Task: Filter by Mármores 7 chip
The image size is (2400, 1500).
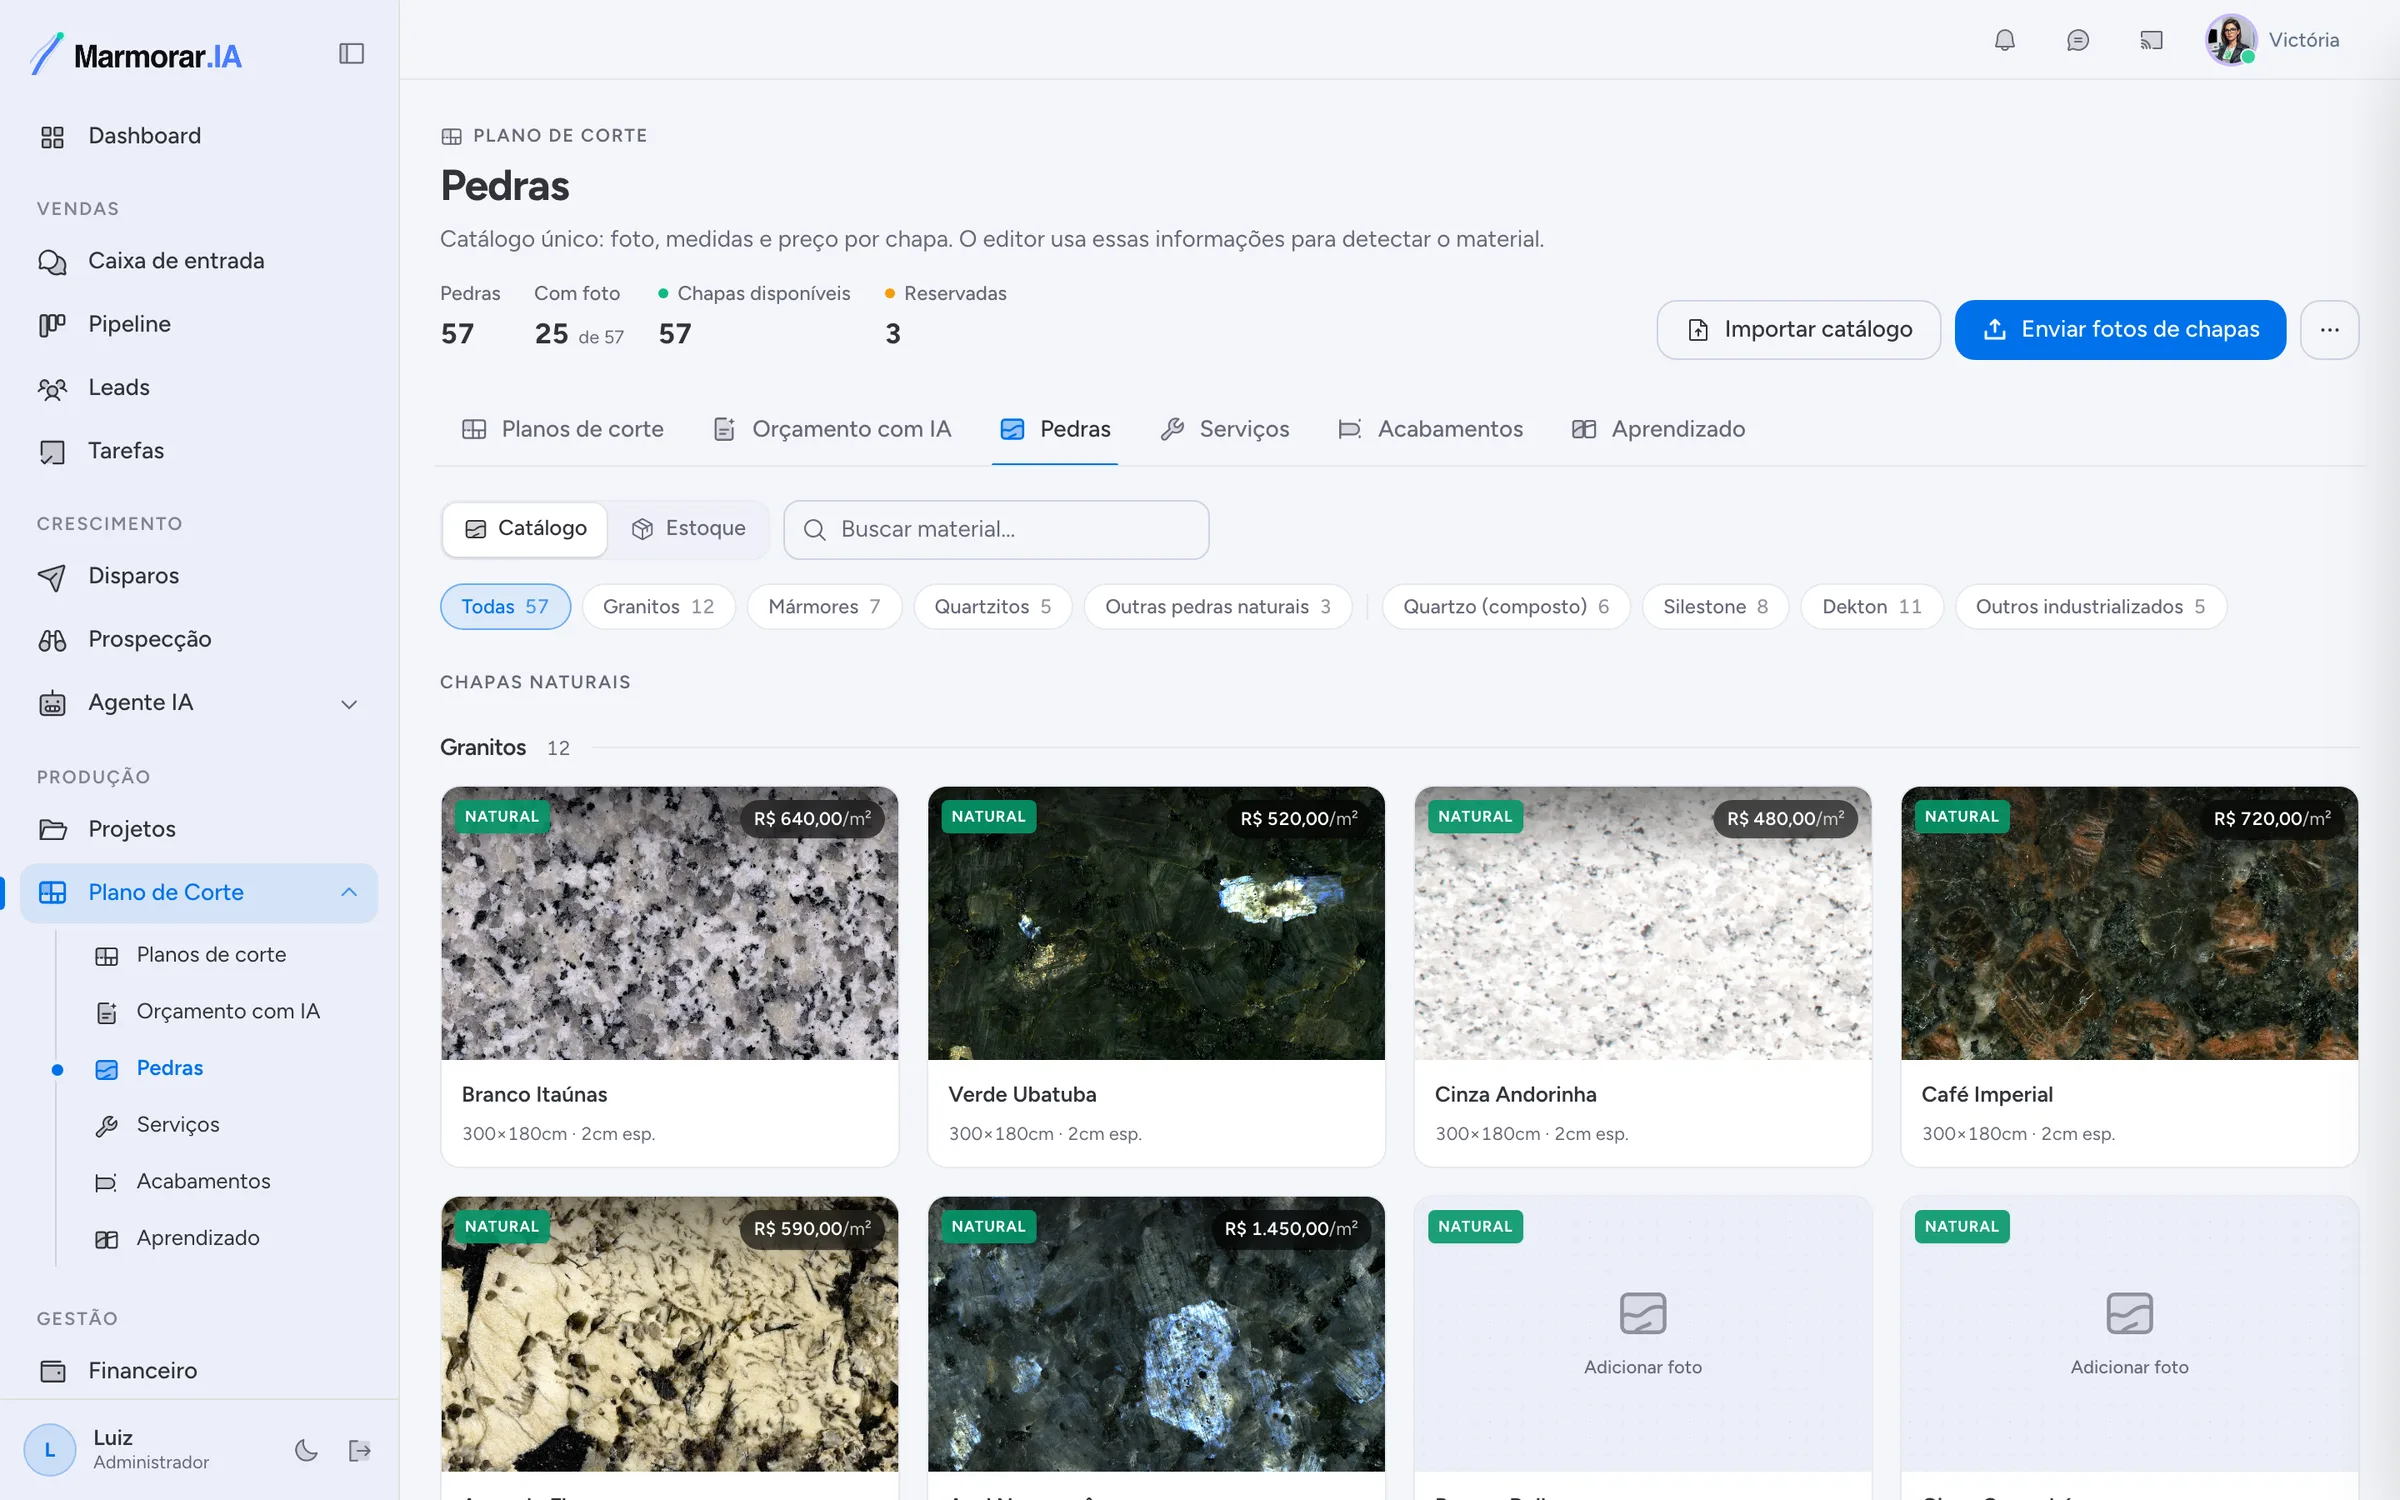Action: pos(824,607)
